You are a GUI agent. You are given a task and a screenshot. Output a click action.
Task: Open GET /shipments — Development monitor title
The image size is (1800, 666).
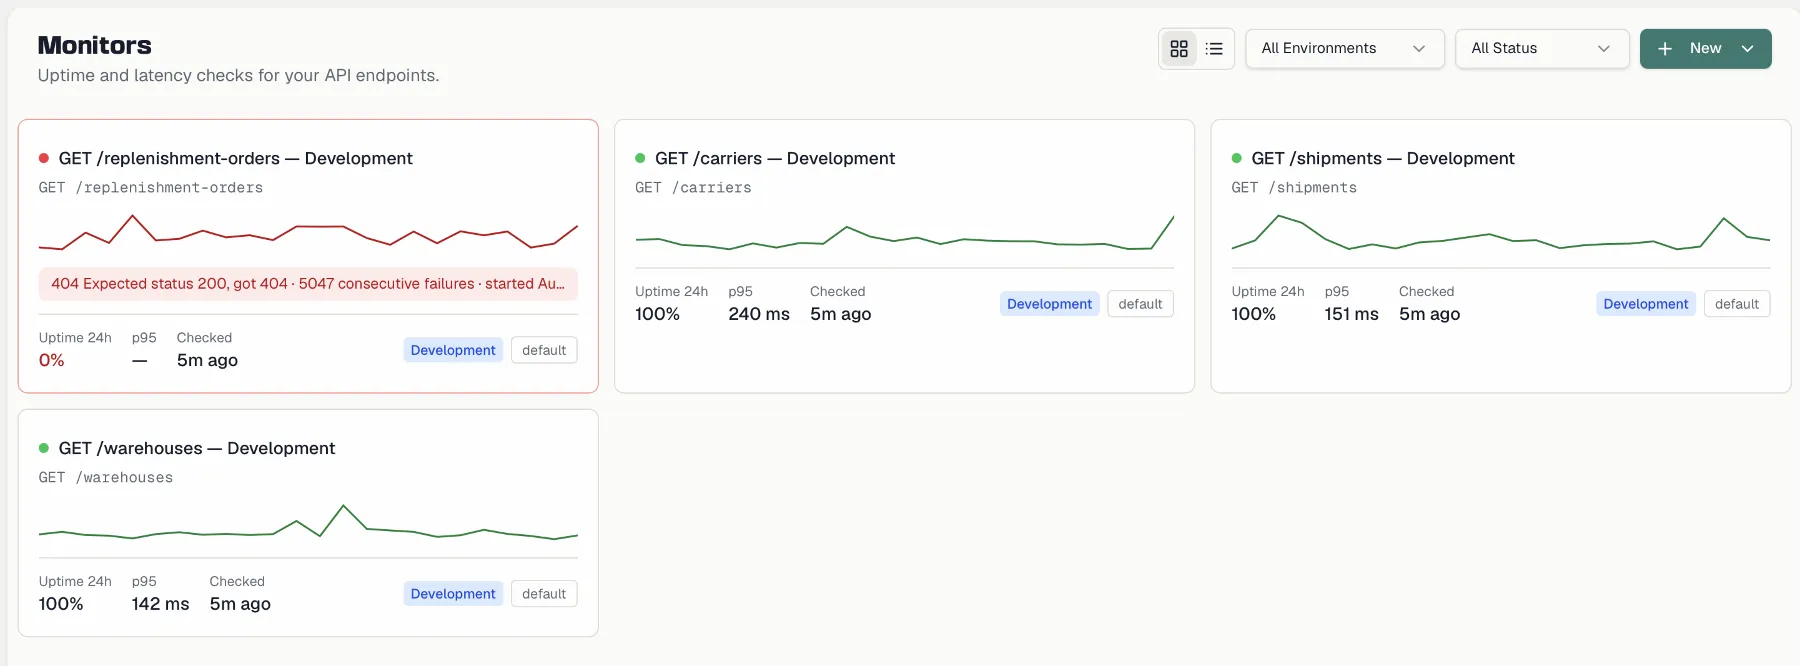pos(1383,158)
